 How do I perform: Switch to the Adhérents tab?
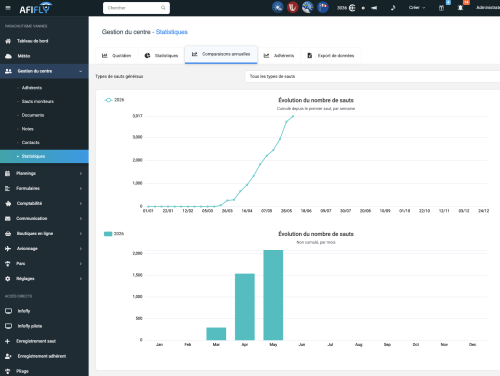[x=279, y=56]
